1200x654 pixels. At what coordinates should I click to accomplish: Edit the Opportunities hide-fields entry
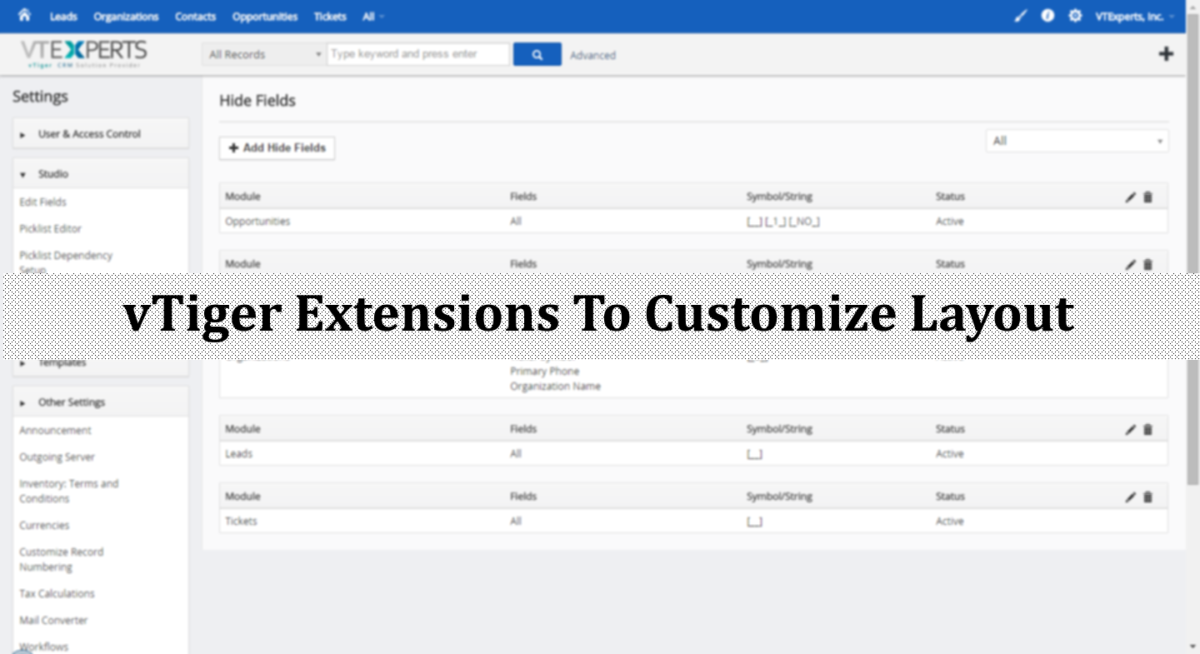[1130, 197]
